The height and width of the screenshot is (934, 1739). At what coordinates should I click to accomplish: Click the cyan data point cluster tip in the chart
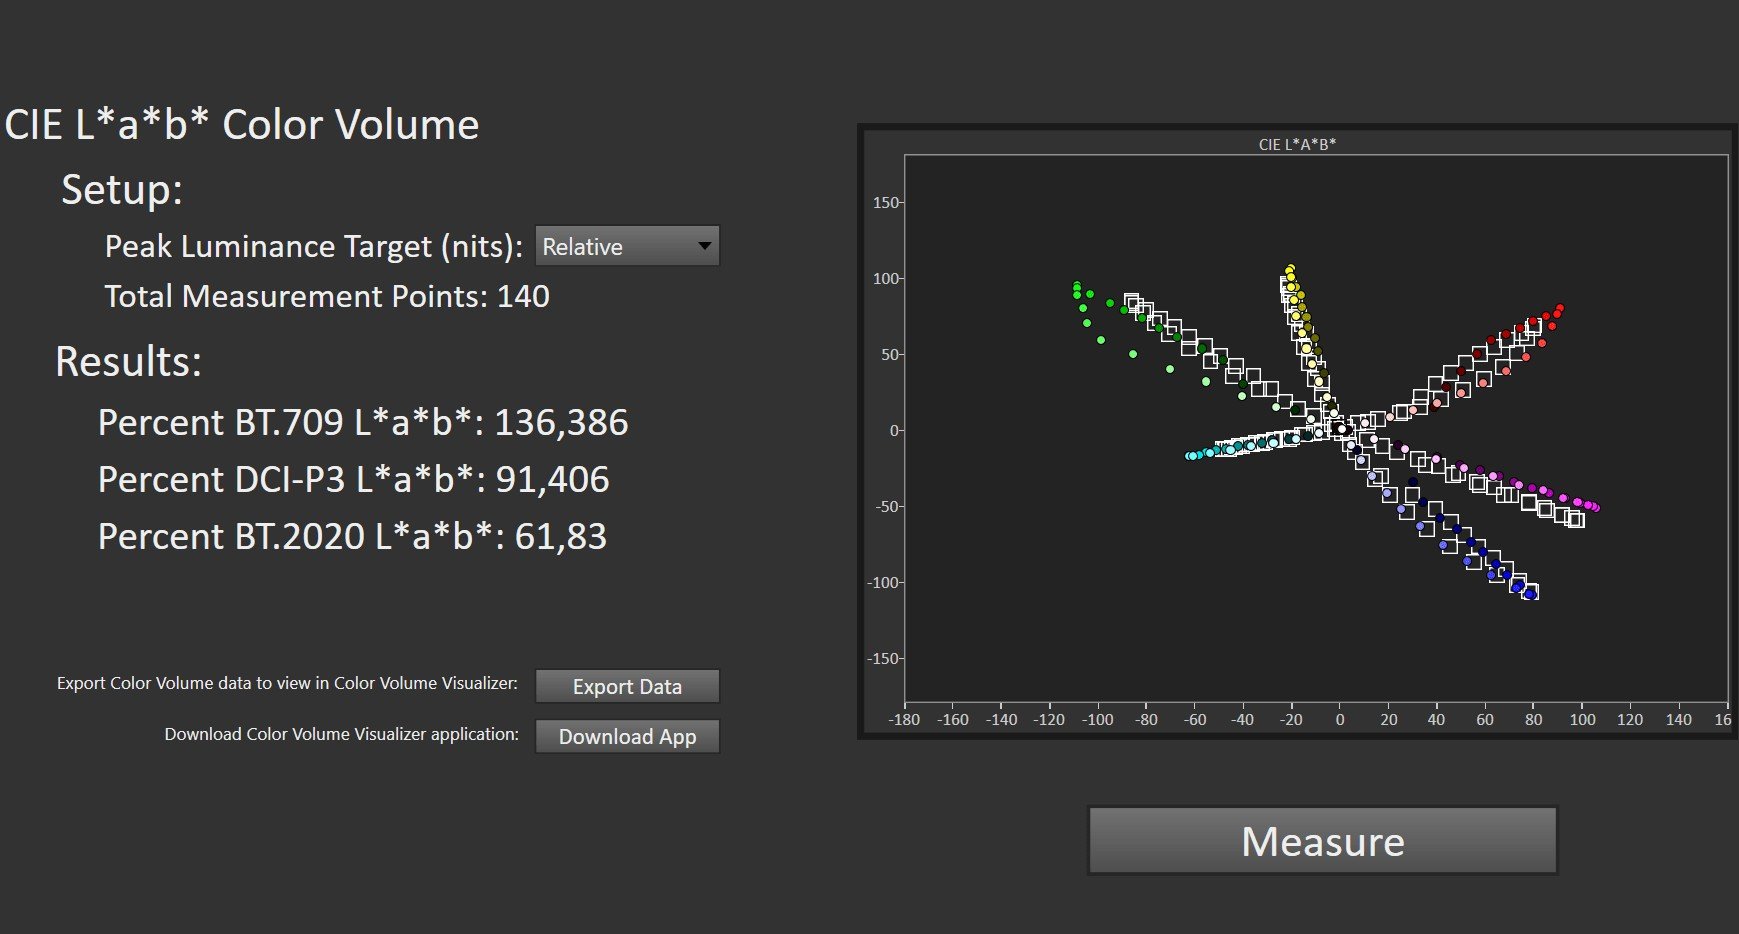1190,456
